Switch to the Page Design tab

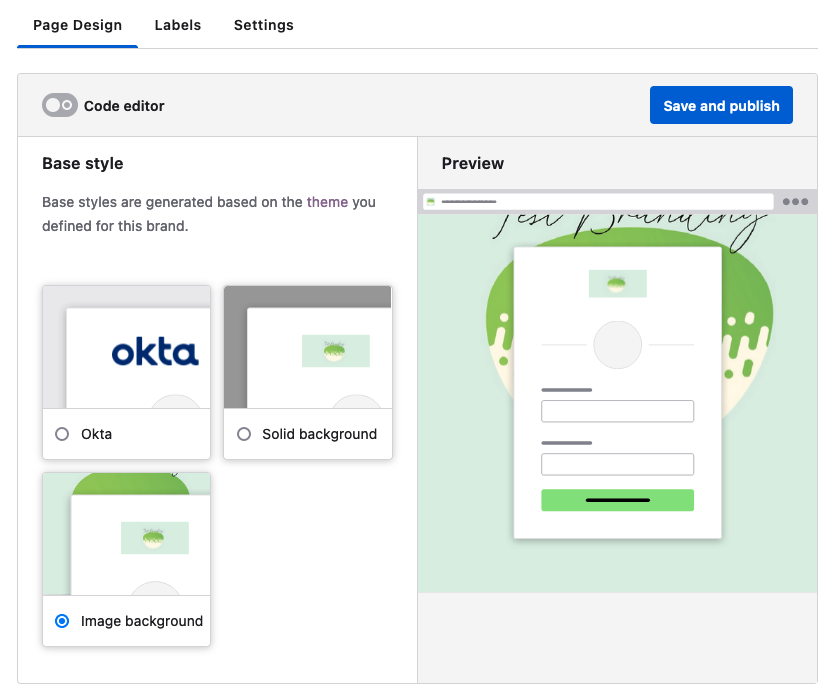(x=77, y=25)
